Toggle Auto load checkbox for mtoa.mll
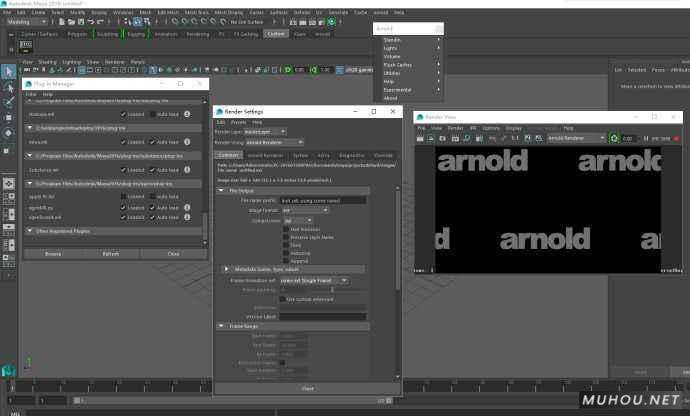This screenshot has height=416, width=690. coord(152,142)
